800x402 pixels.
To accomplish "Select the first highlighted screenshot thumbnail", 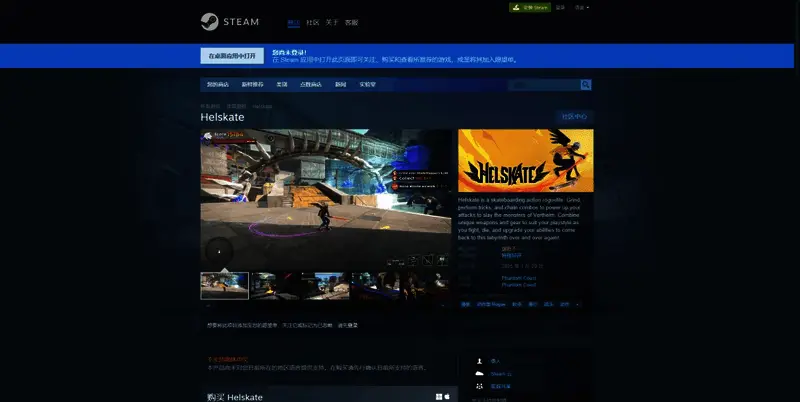I will click(x=224, y=286).
